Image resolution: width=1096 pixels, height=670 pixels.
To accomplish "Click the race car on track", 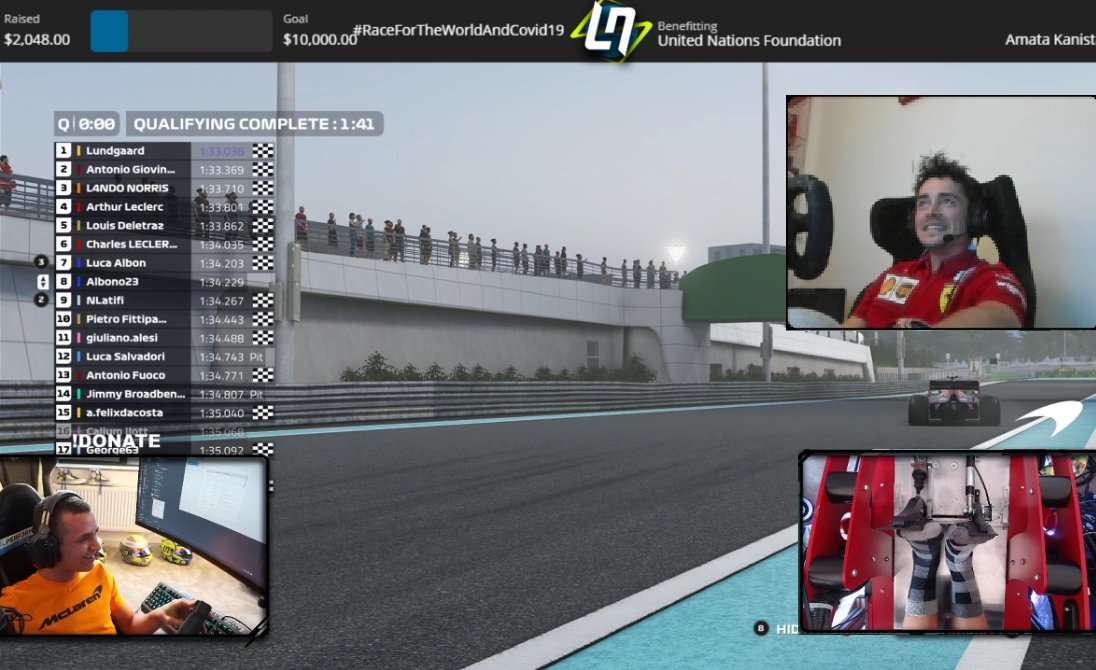I will tap(954, 401).
